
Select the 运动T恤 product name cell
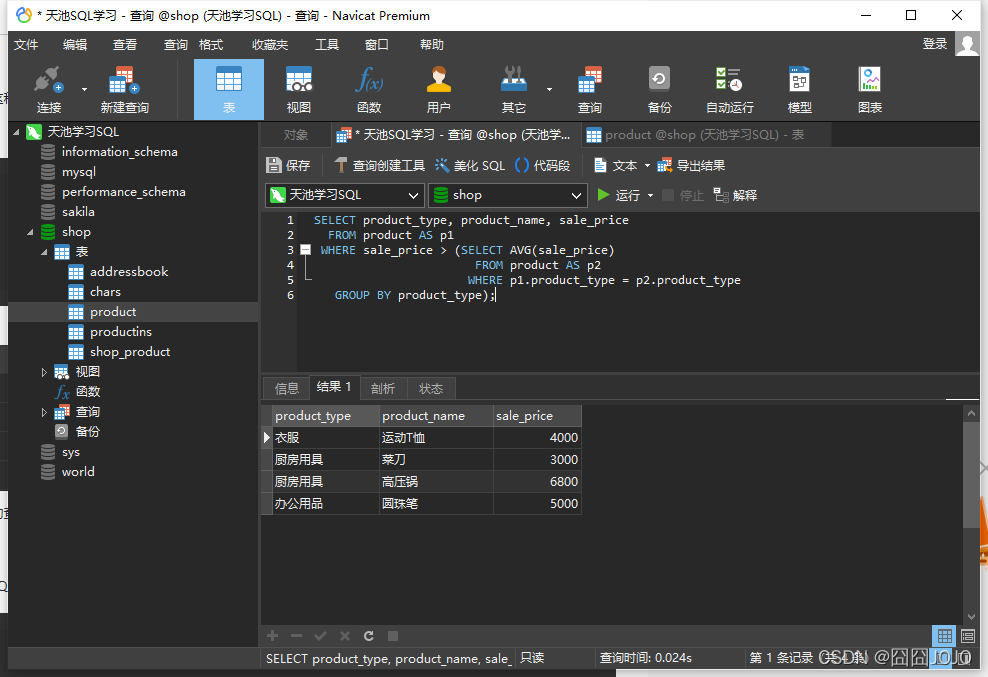pos(436,437)
